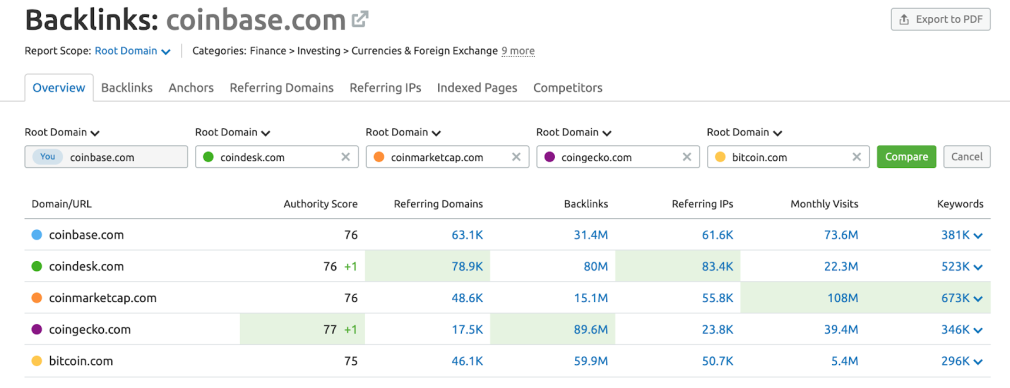The width and height of the screenshot is (1010, 388).
Task: Click orange color dot in coinmarketcap.com input
Action: (x=379, y=157)
